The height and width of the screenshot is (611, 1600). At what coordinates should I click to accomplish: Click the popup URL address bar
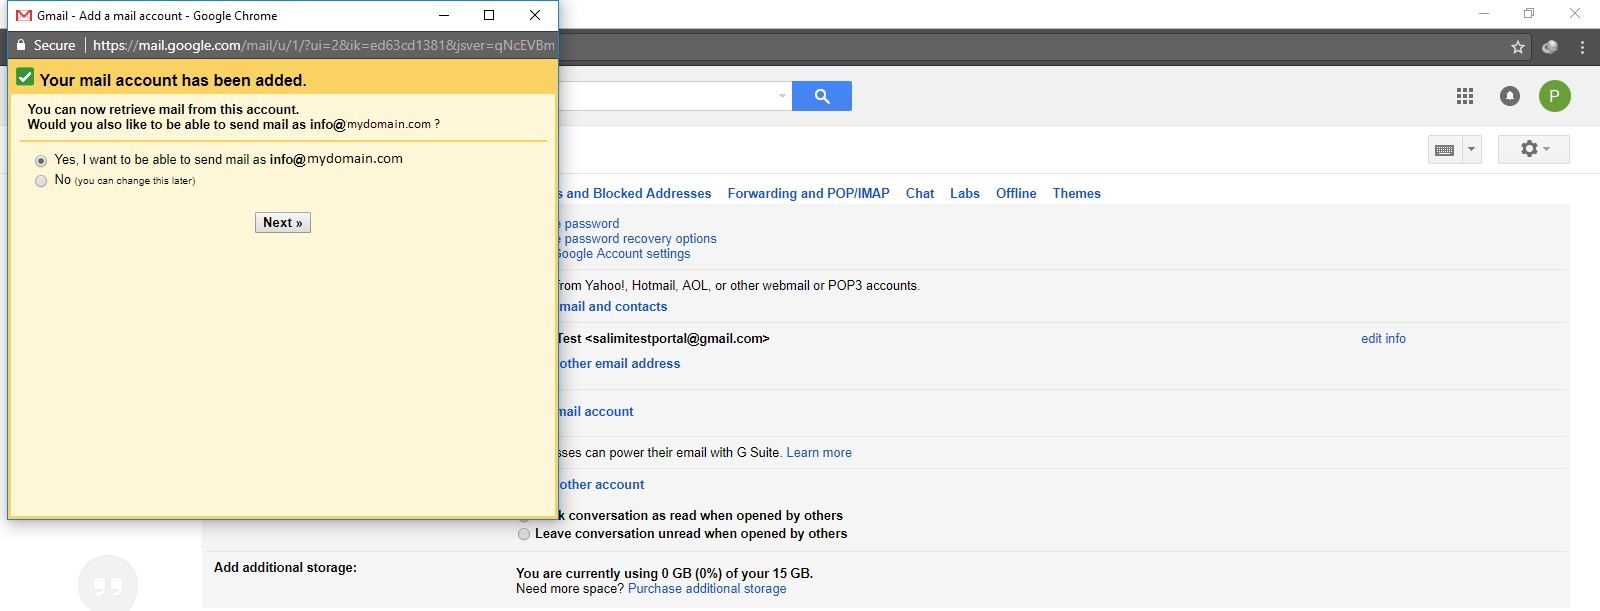point(323,45)
